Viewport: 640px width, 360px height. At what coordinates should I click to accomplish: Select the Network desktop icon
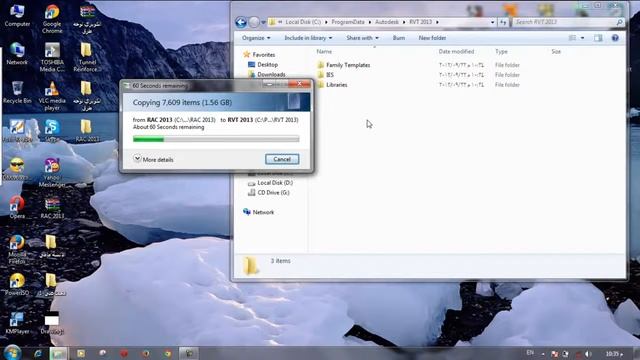17,53
